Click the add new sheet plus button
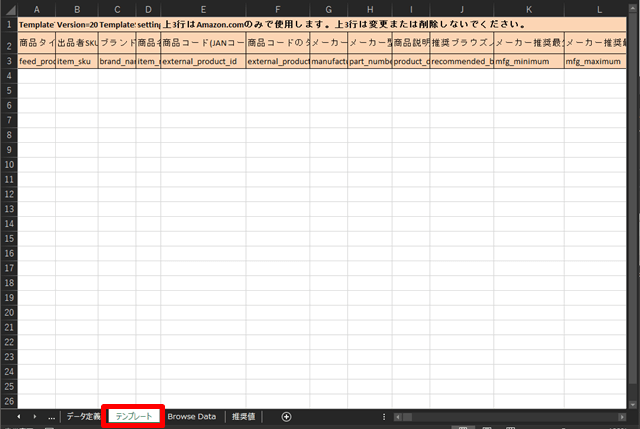Screen dimensions: 640x429 tap(287, 416)
